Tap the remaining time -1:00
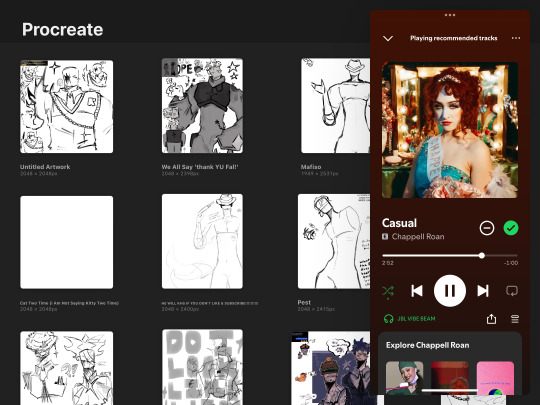Screen dimensions: 540x405 (511, 263)
